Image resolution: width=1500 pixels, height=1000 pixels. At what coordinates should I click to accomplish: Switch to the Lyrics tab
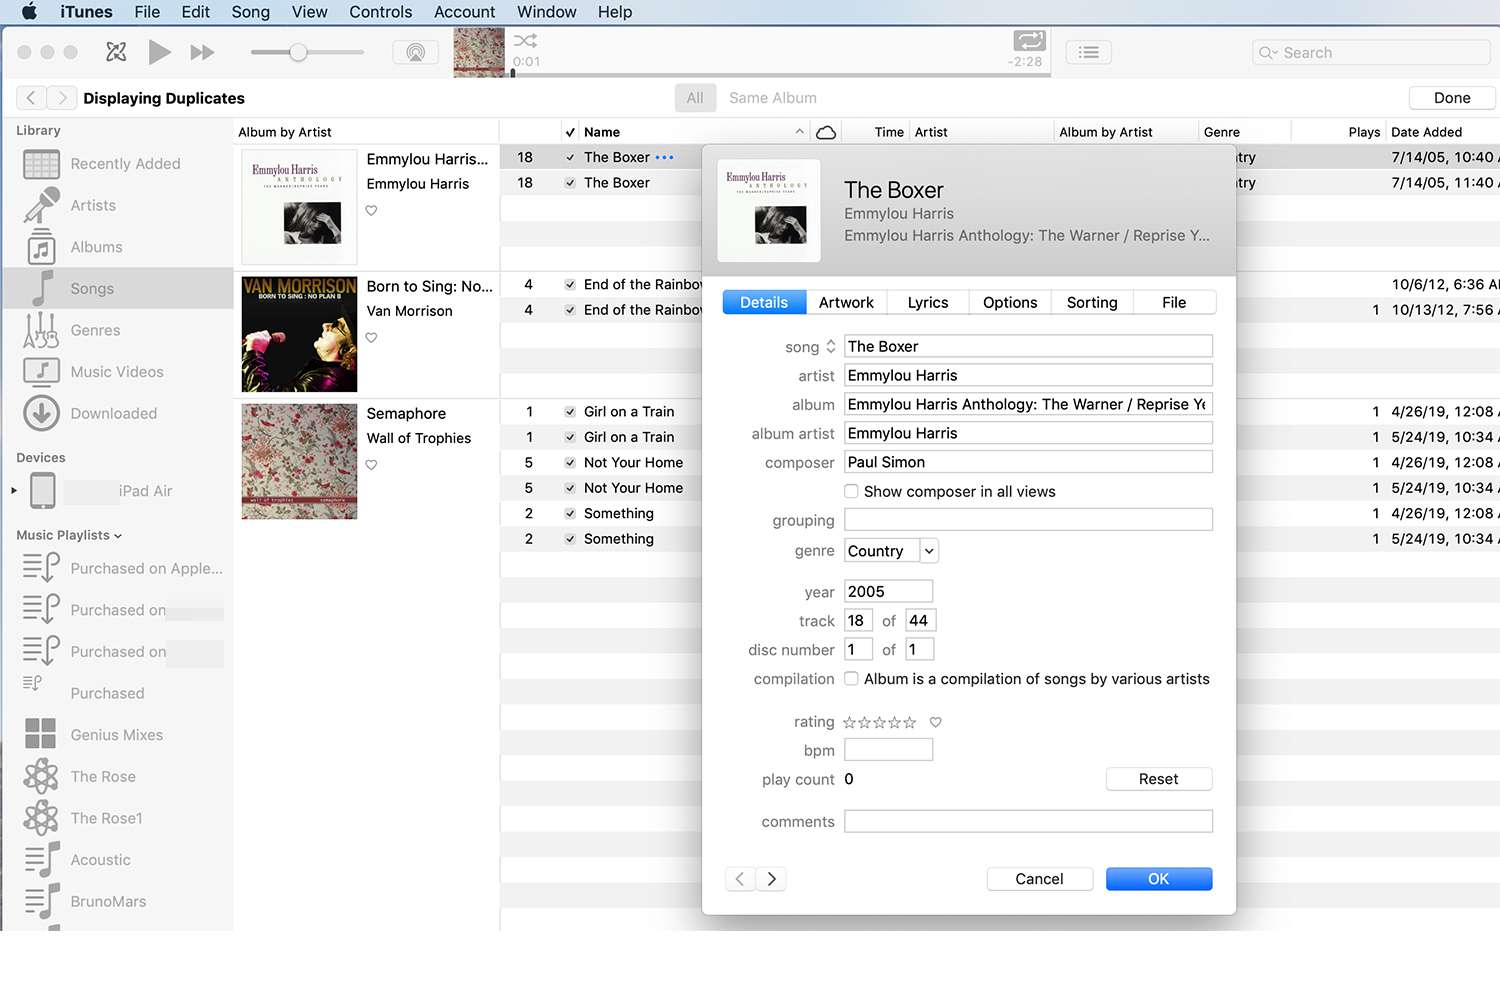[928, 303]
